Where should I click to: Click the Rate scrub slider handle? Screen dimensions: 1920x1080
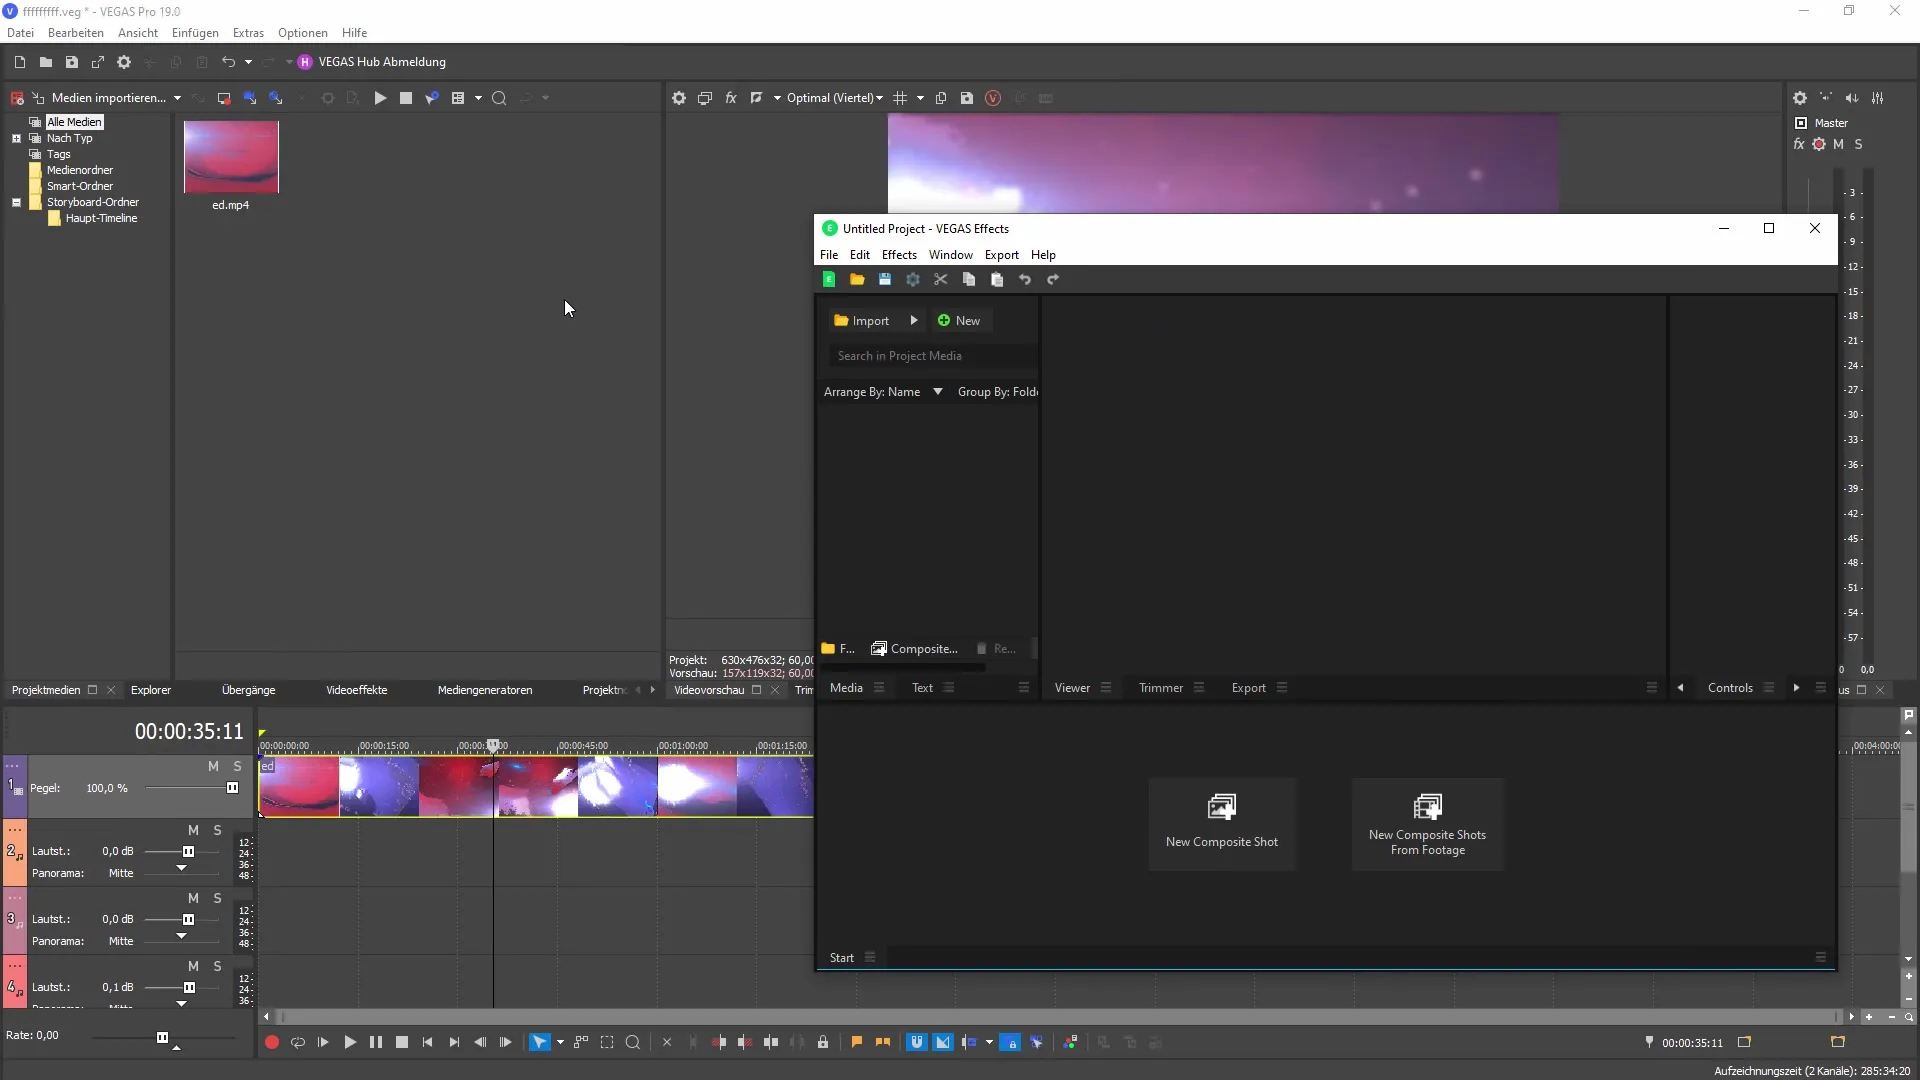pos(162,1038)
